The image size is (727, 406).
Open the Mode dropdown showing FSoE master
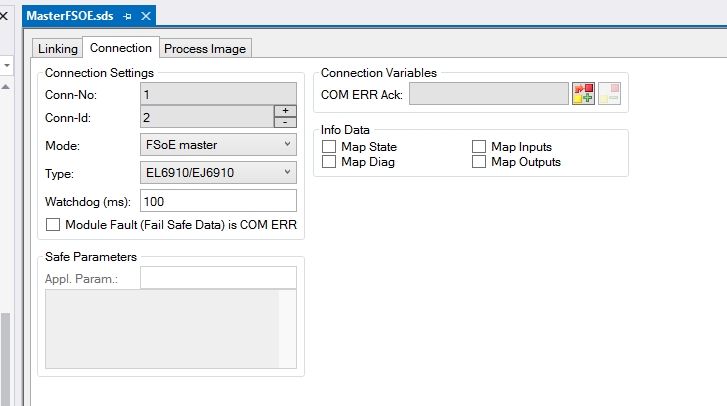[218, 145]
